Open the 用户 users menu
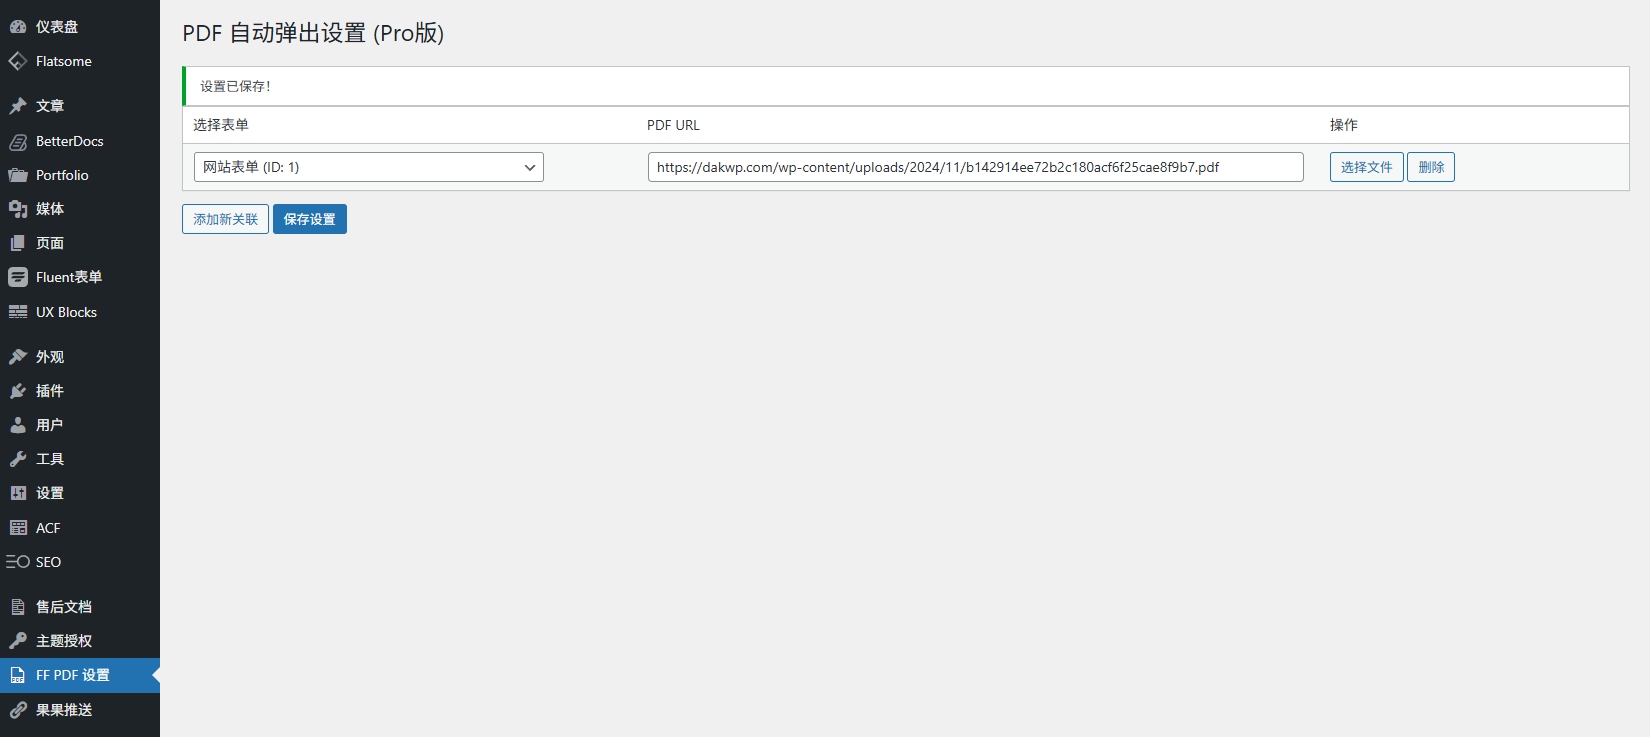1650x737 pixels. 49,425
